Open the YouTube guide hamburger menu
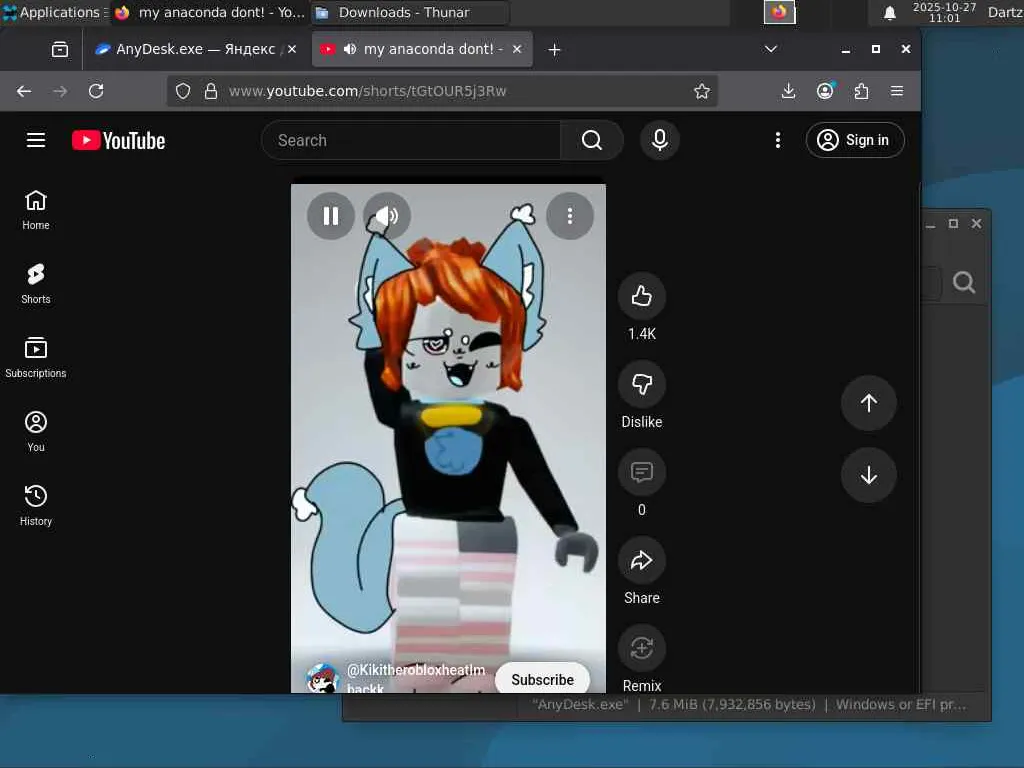 (36, 140)
